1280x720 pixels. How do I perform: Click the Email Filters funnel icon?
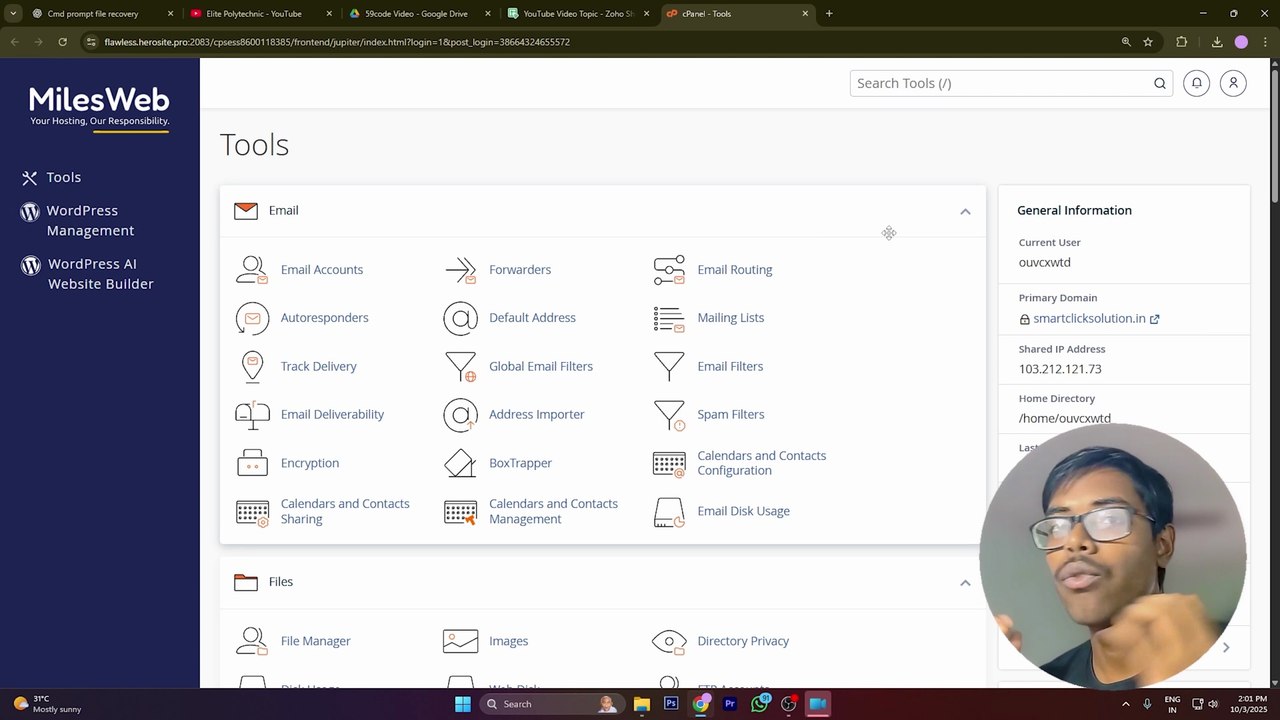click(x=669, y=366)
